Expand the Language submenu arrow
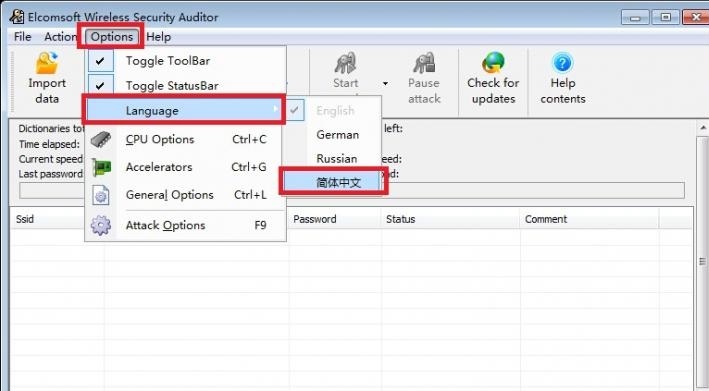Image resolution: width=709 pixels, height=391 pixels. click(x=275, y=110)
